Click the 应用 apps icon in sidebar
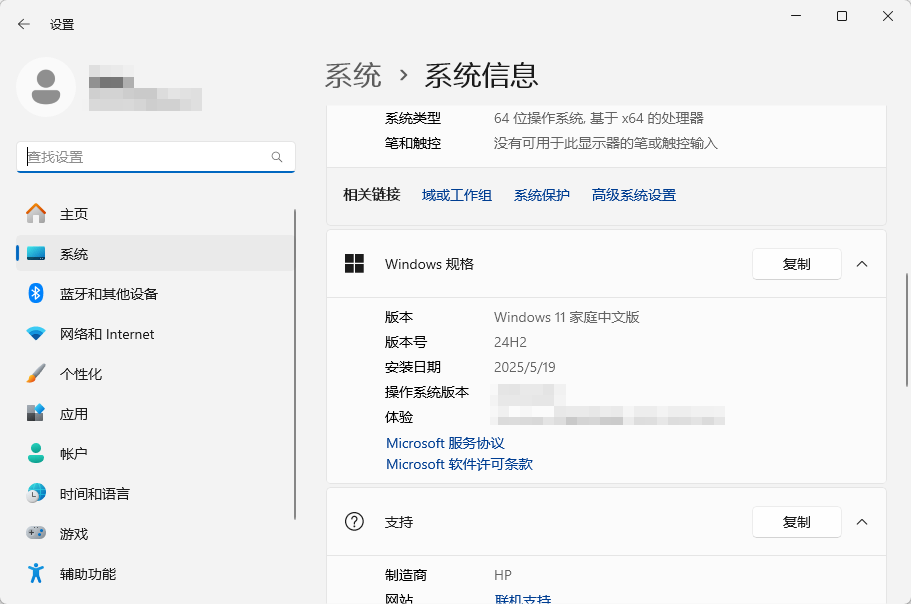The image size is (911, 604). coord(34,413)
